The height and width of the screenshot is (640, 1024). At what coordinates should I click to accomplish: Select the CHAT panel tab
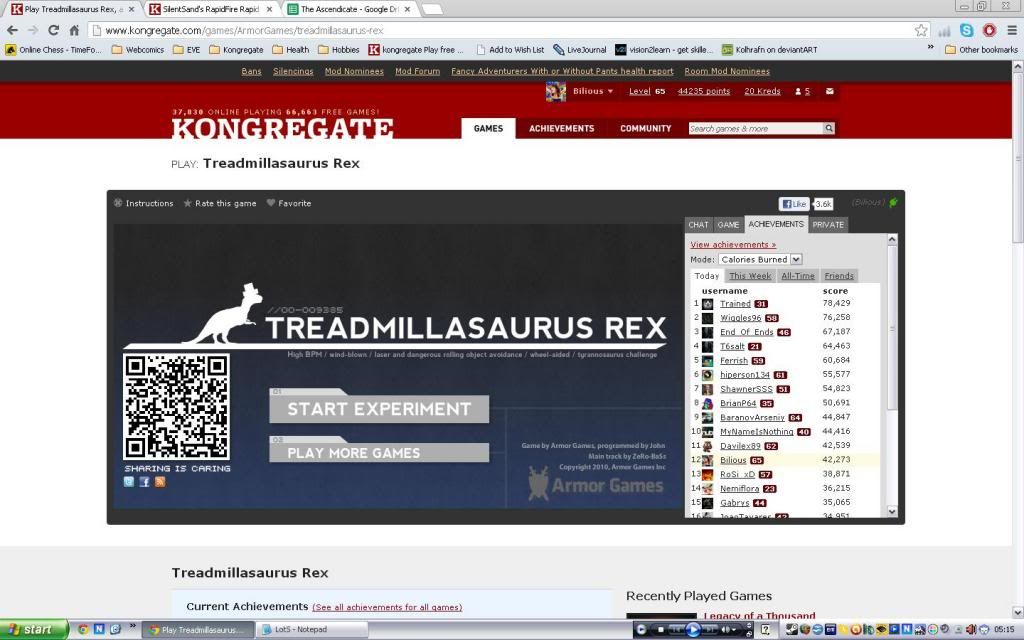(x=698, y=225)
